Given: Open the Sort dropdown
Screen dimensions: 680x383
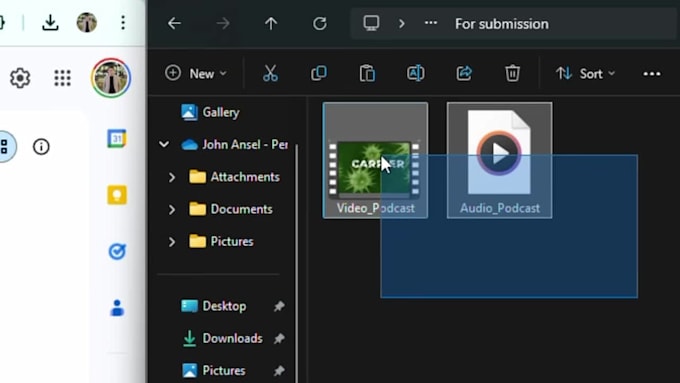Looking at the screenshot, I should pos(585,74).
